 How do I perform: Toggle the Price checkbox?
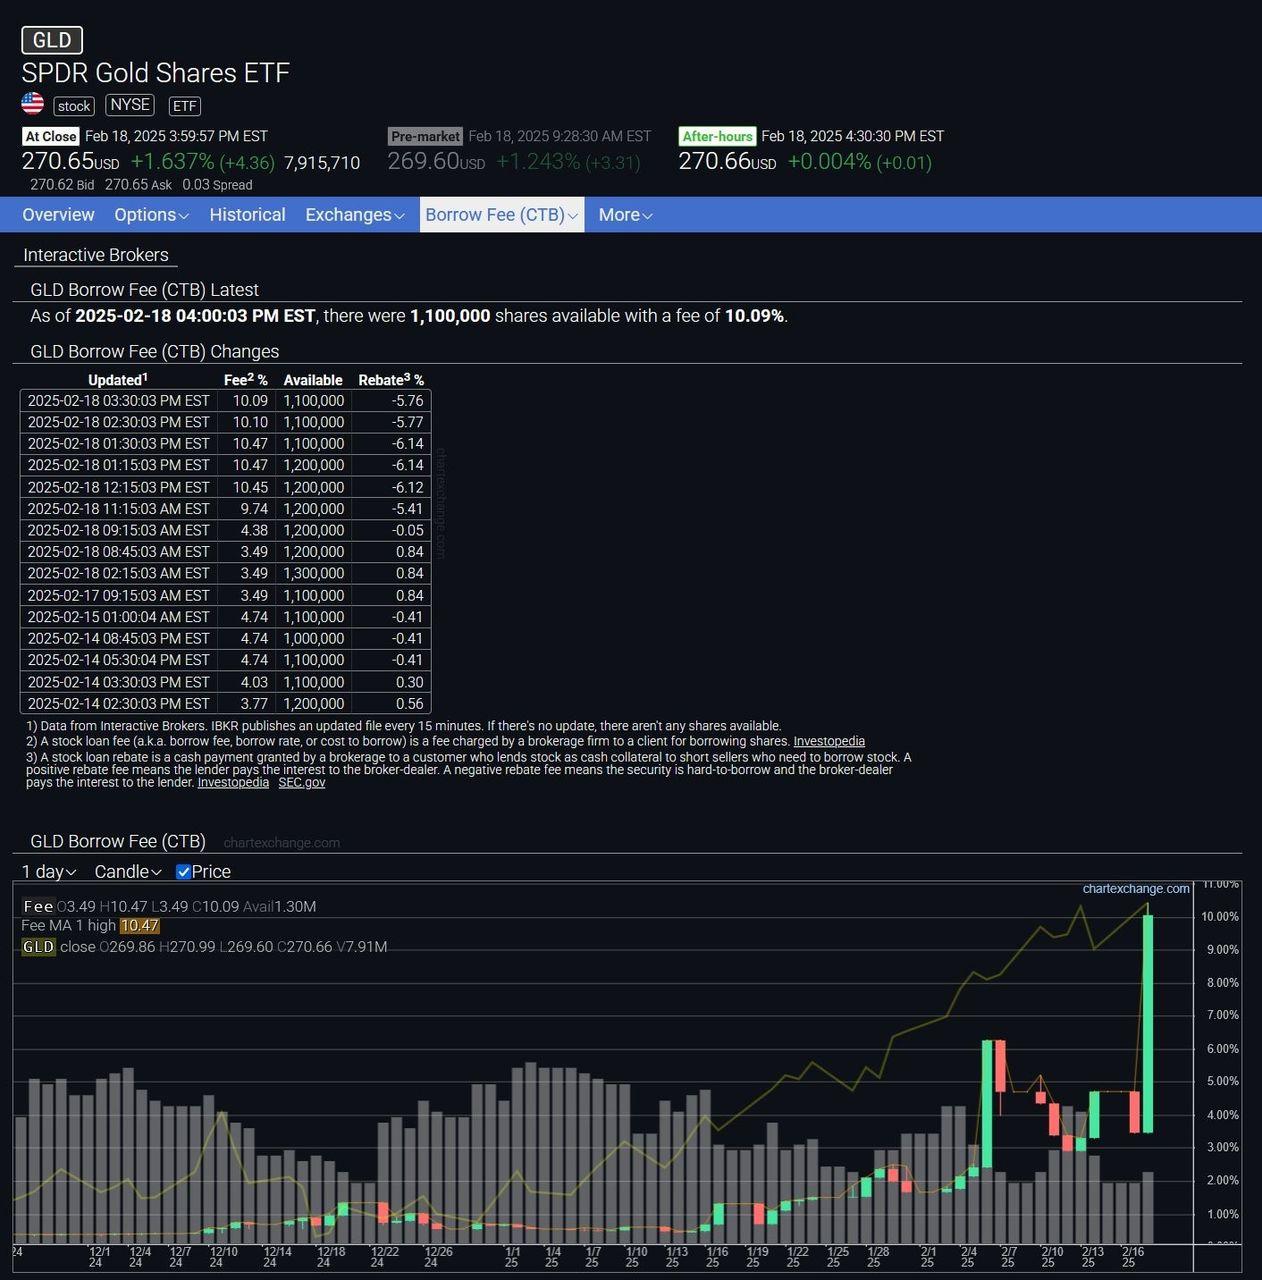pyautogui.click(x=184, y=872)
